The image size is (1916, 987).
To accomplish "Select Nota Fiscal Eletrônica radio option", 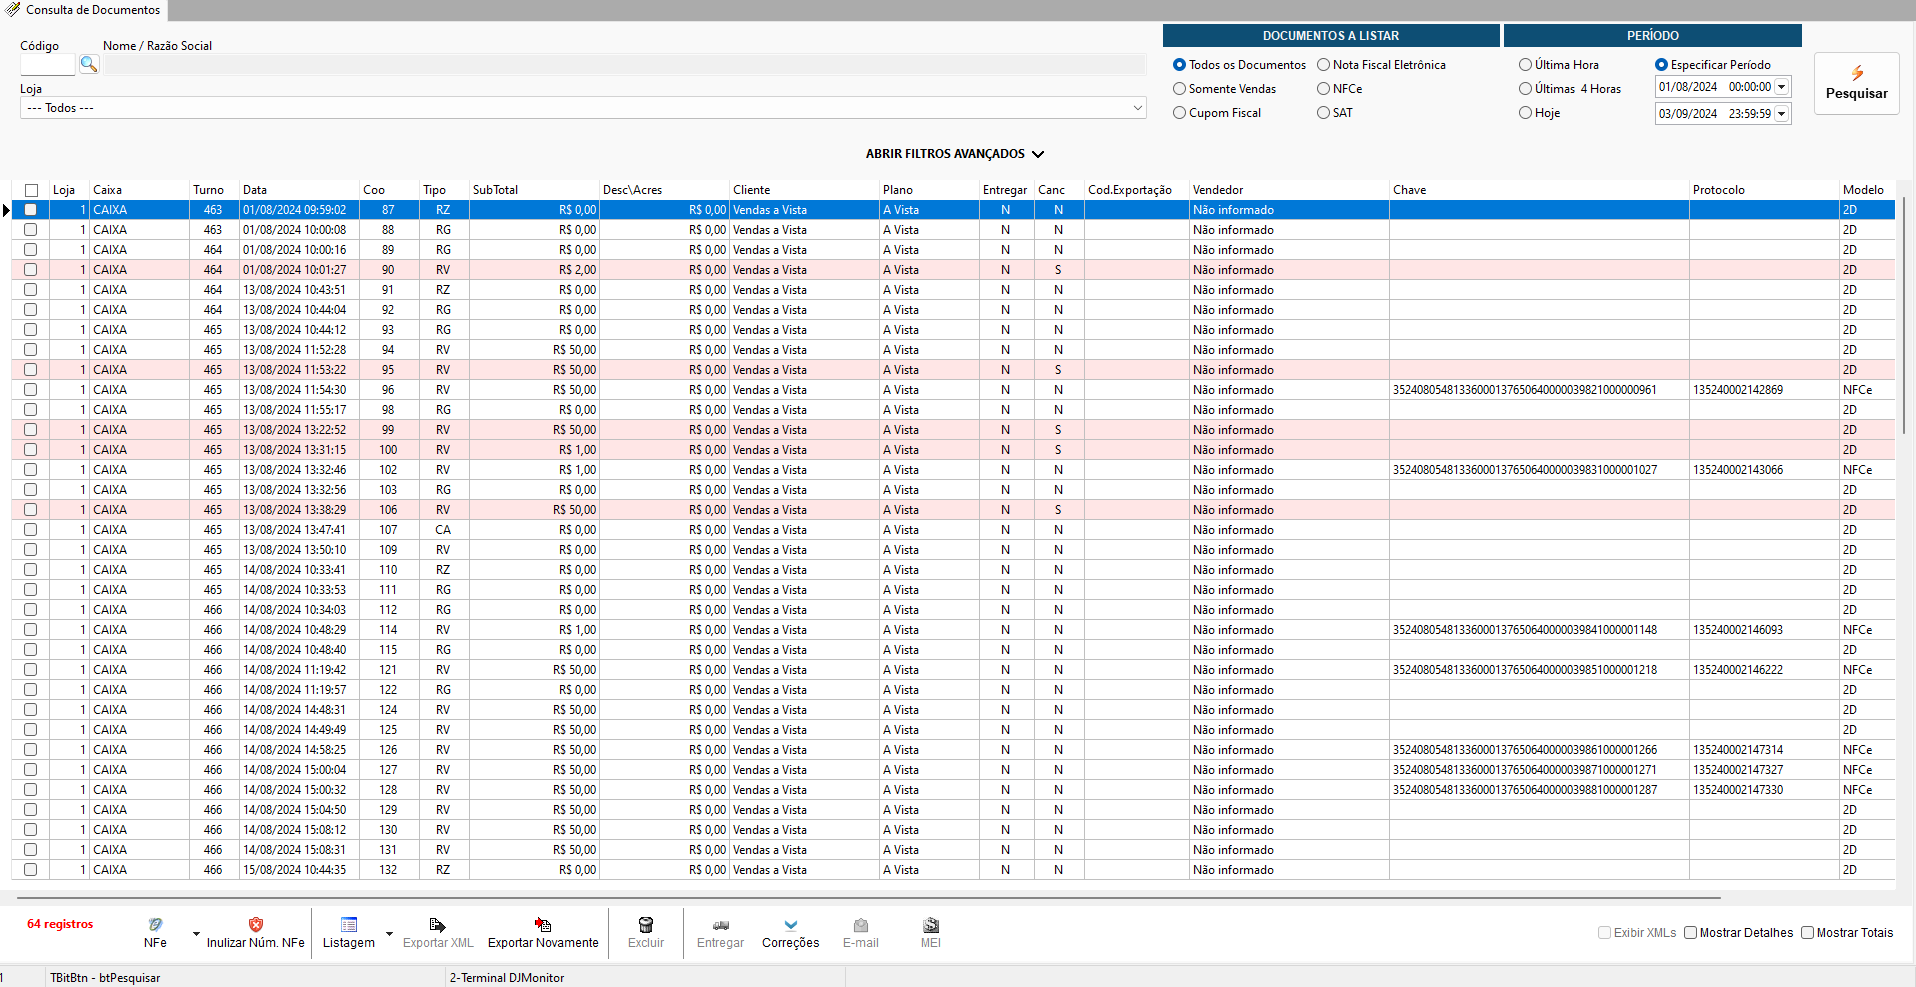I will [x=1323, y=65].
